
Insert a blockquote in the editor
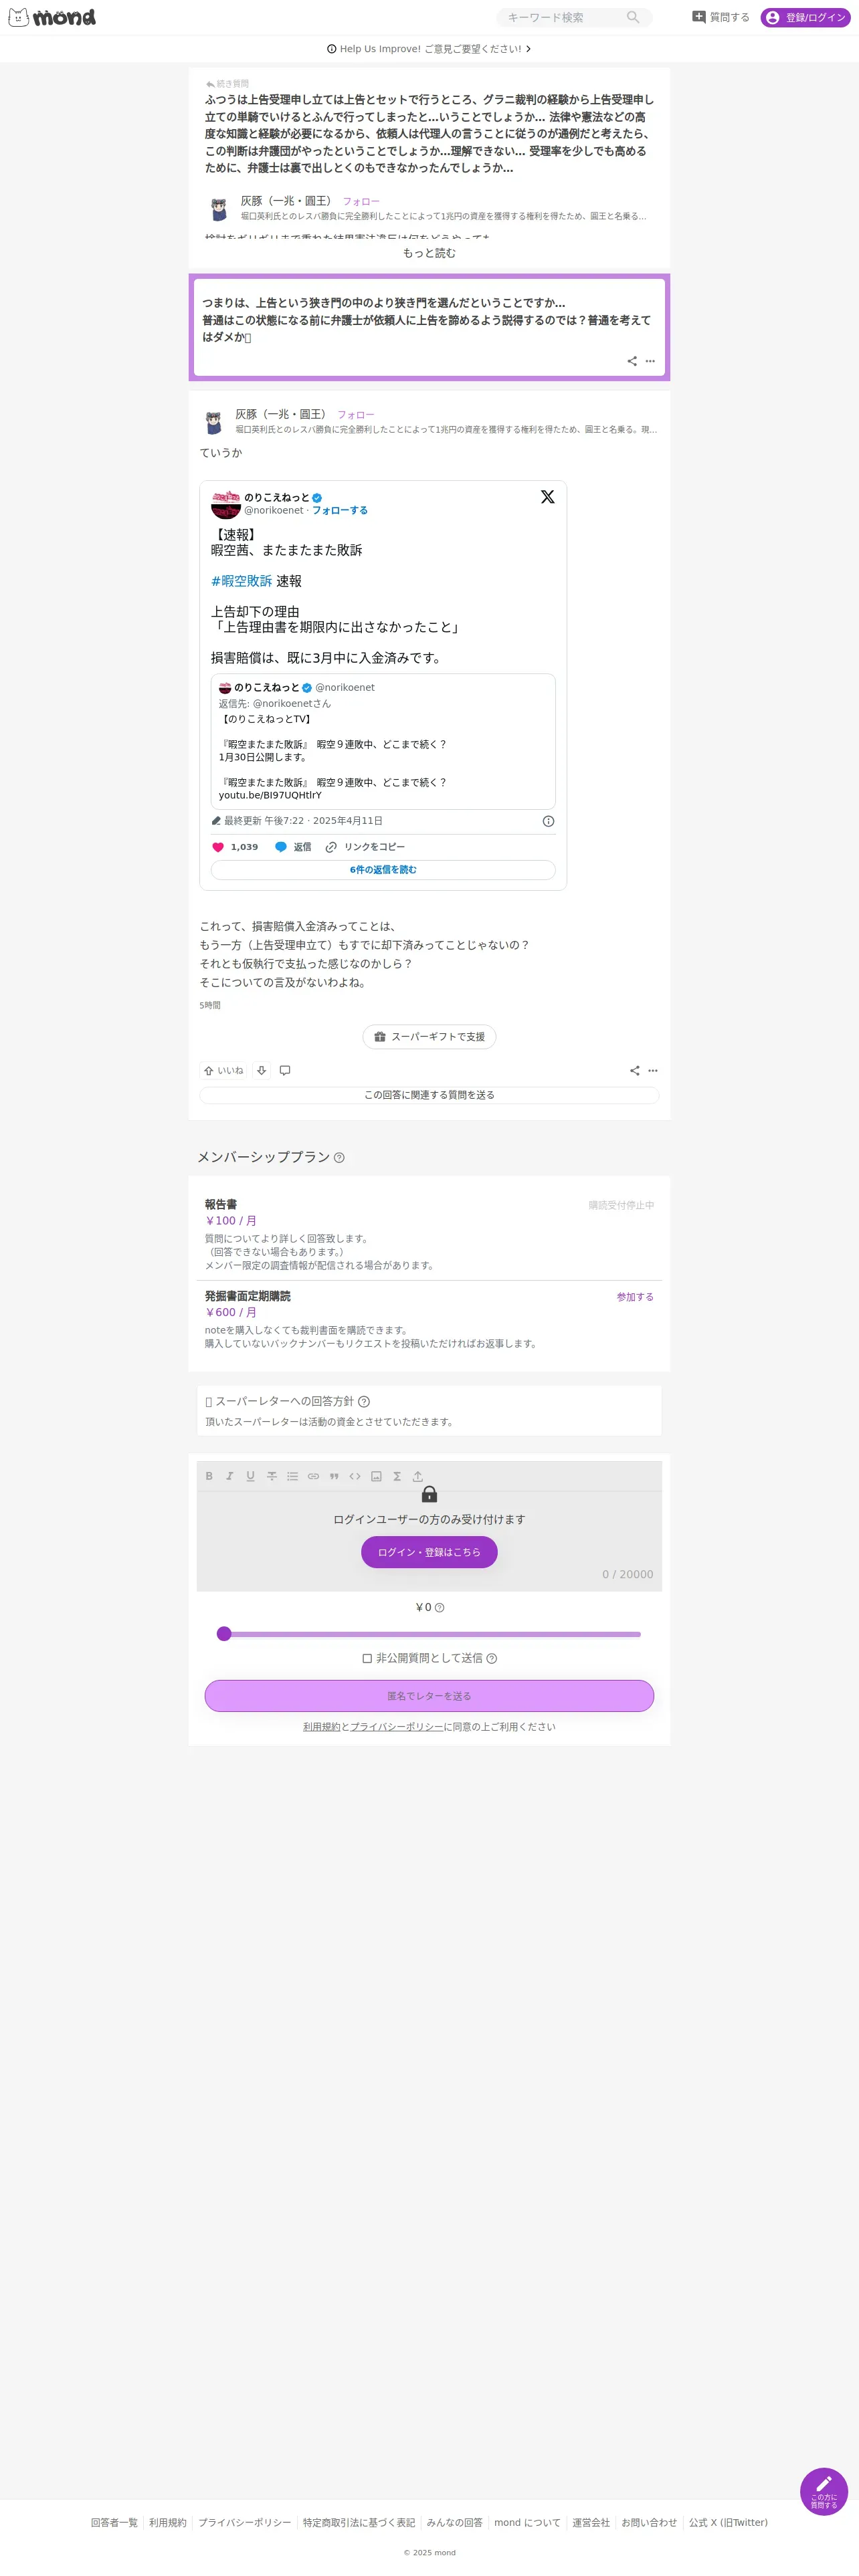pyautogui.click(x=334, y=1476)
